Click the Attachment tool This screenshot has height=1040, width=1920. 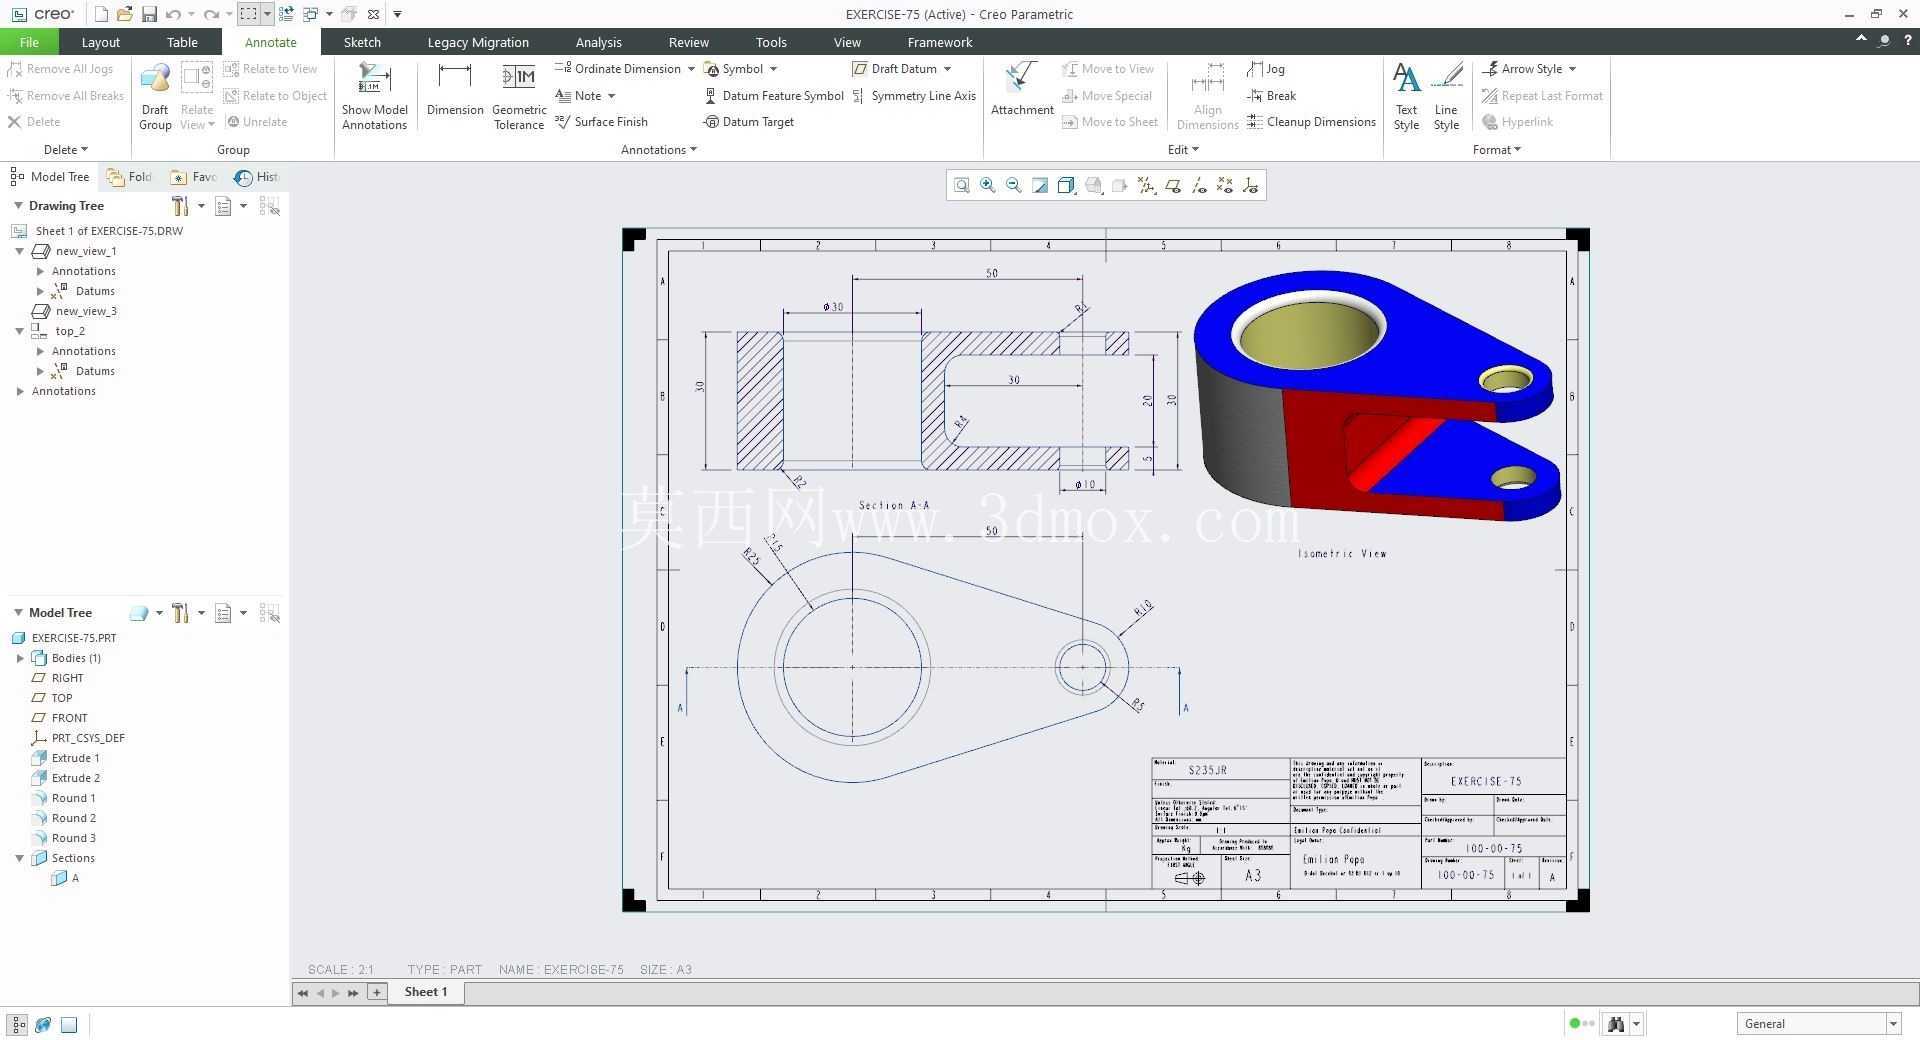(x=1022, y=90)
